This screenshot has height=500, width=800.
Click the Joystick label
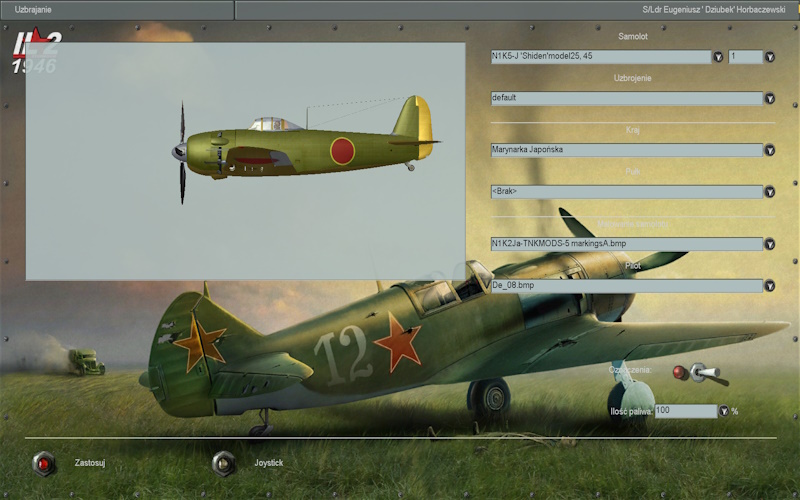click(x=268, y=463)
